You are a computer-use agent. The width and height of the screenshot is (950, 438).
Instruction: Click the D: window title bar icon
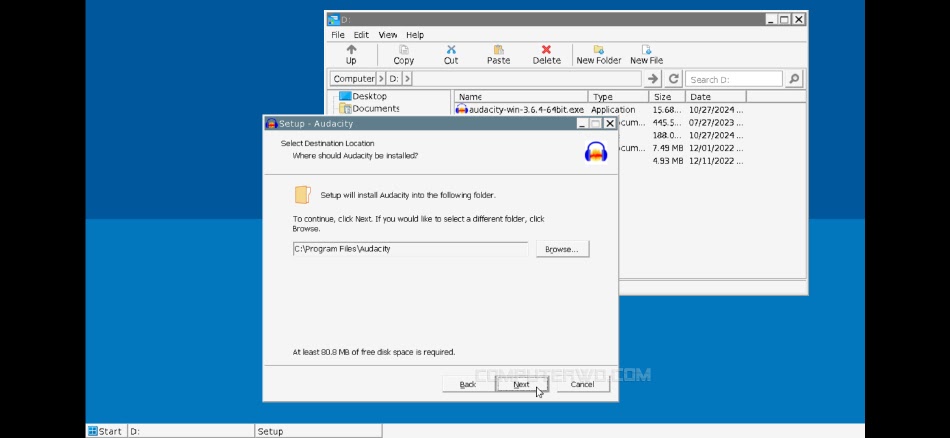(333, 19)
